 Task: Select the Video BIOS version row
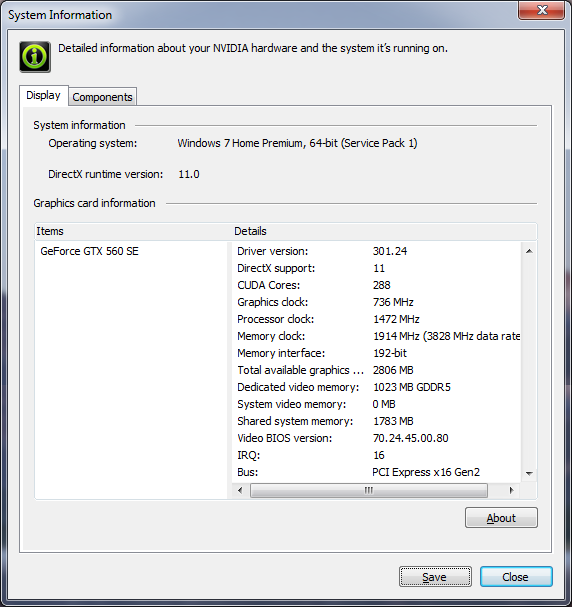pyautogui.click(x=376, y=438)
